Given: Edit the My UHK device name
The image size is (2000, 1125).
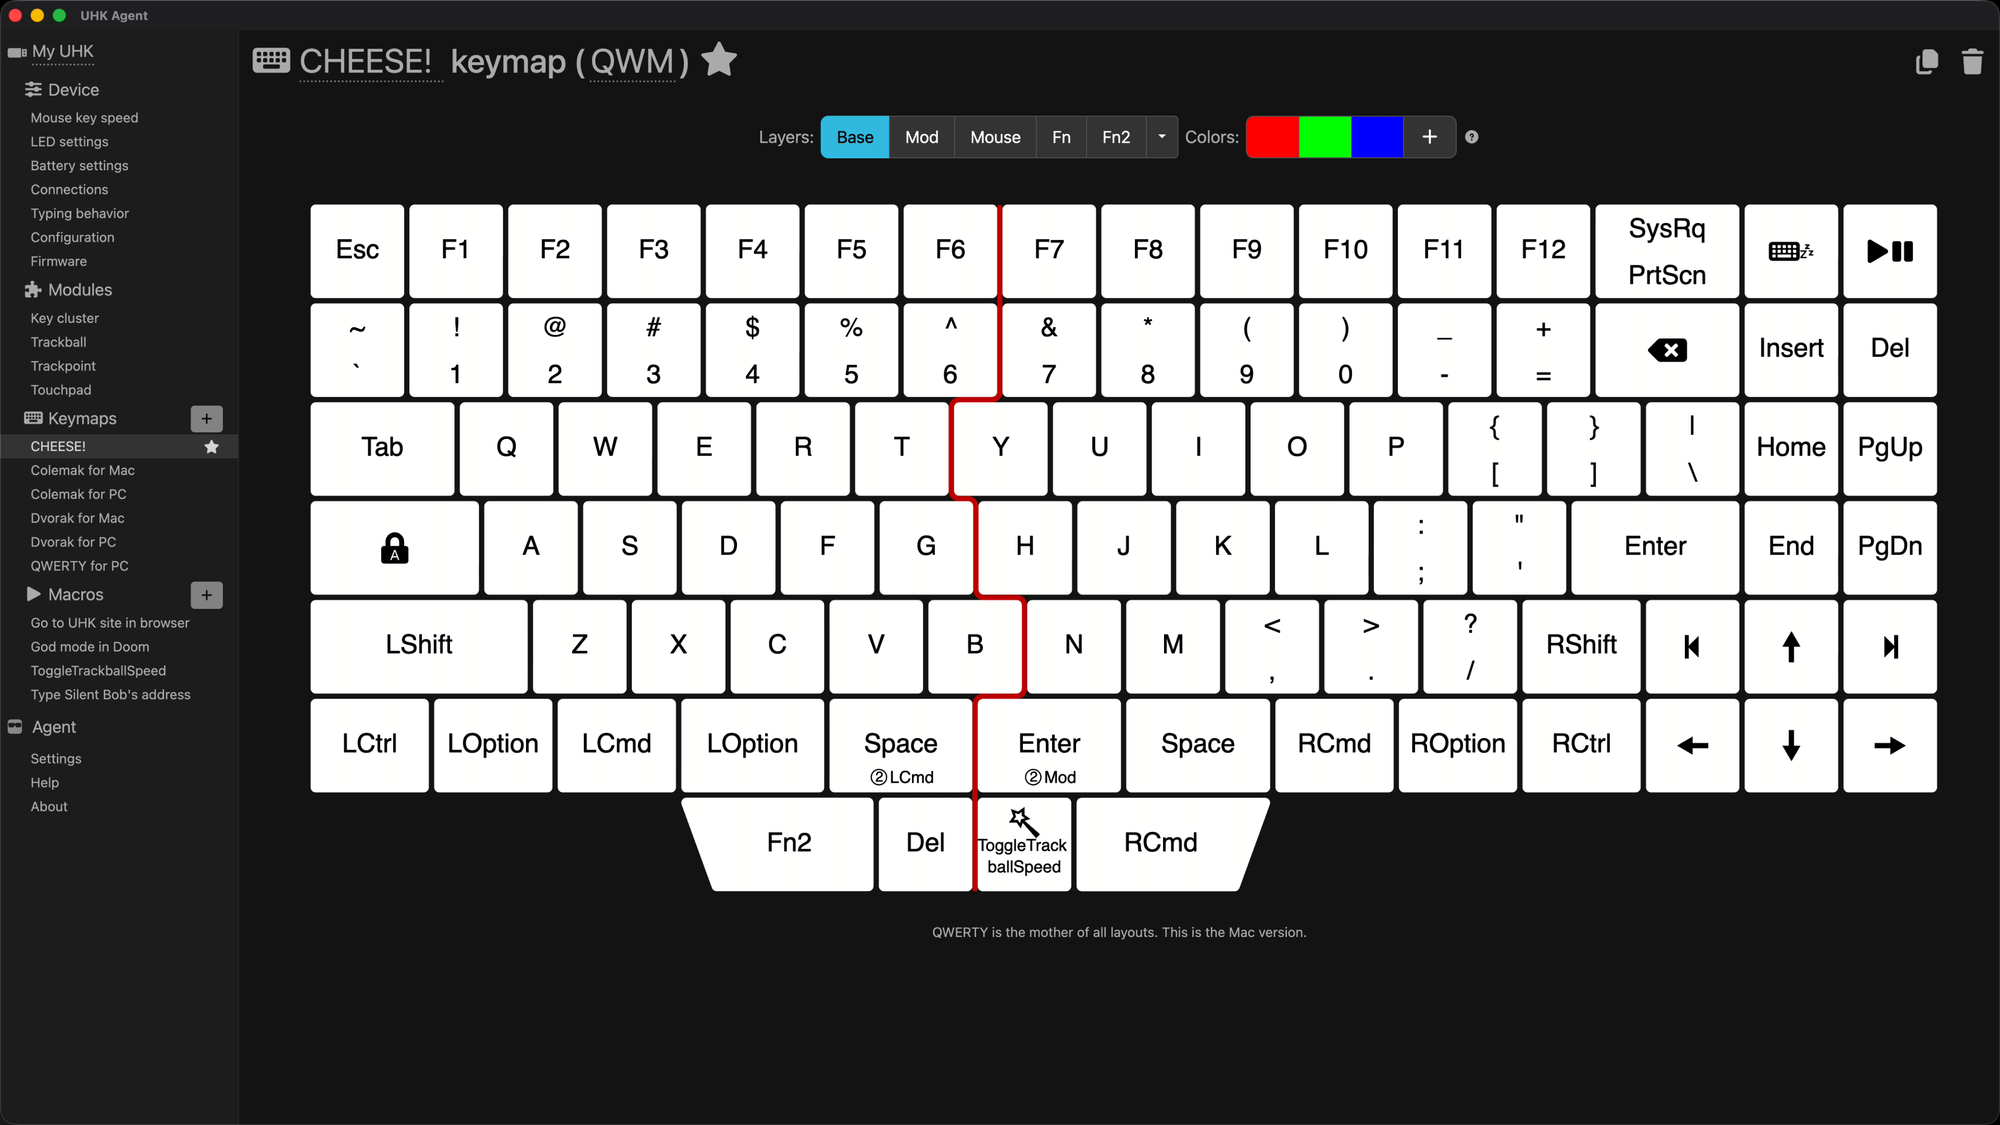Looking at the screenshot, I should [62, 52].
